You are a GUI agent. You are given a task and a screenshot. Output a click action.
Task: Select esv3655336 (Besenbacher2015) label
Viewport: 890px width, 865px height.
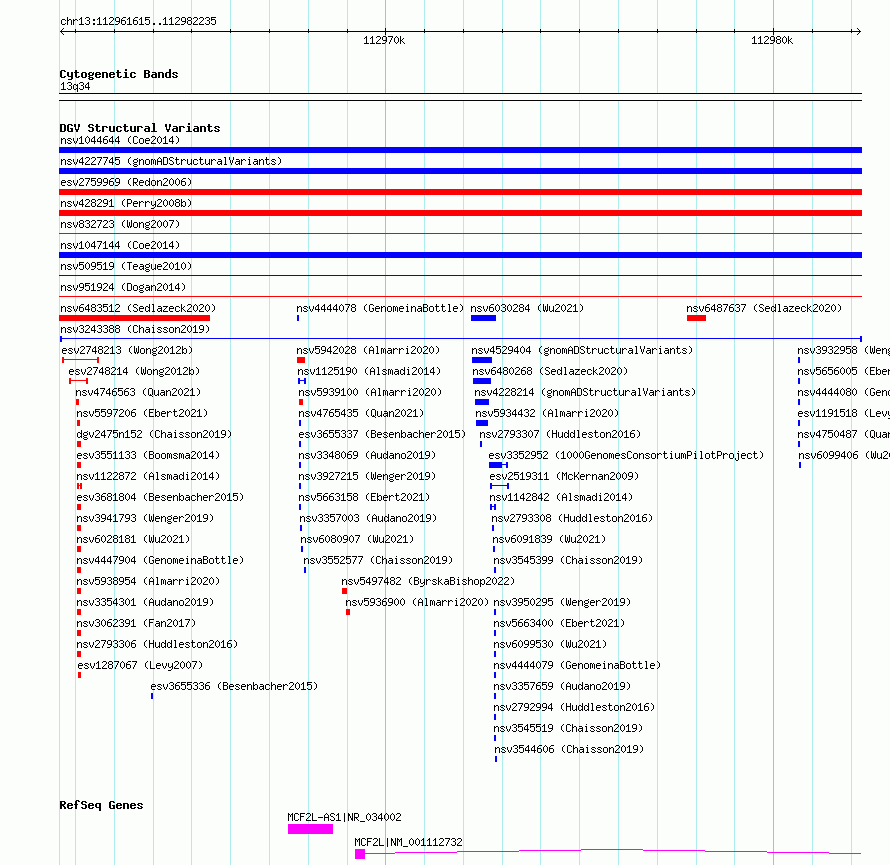coord(234,686)
